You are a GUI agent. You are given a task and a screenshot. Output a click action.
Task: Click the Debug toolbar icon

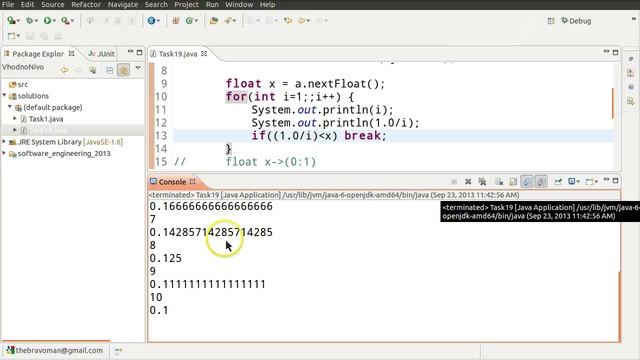(x=29, y=20)
